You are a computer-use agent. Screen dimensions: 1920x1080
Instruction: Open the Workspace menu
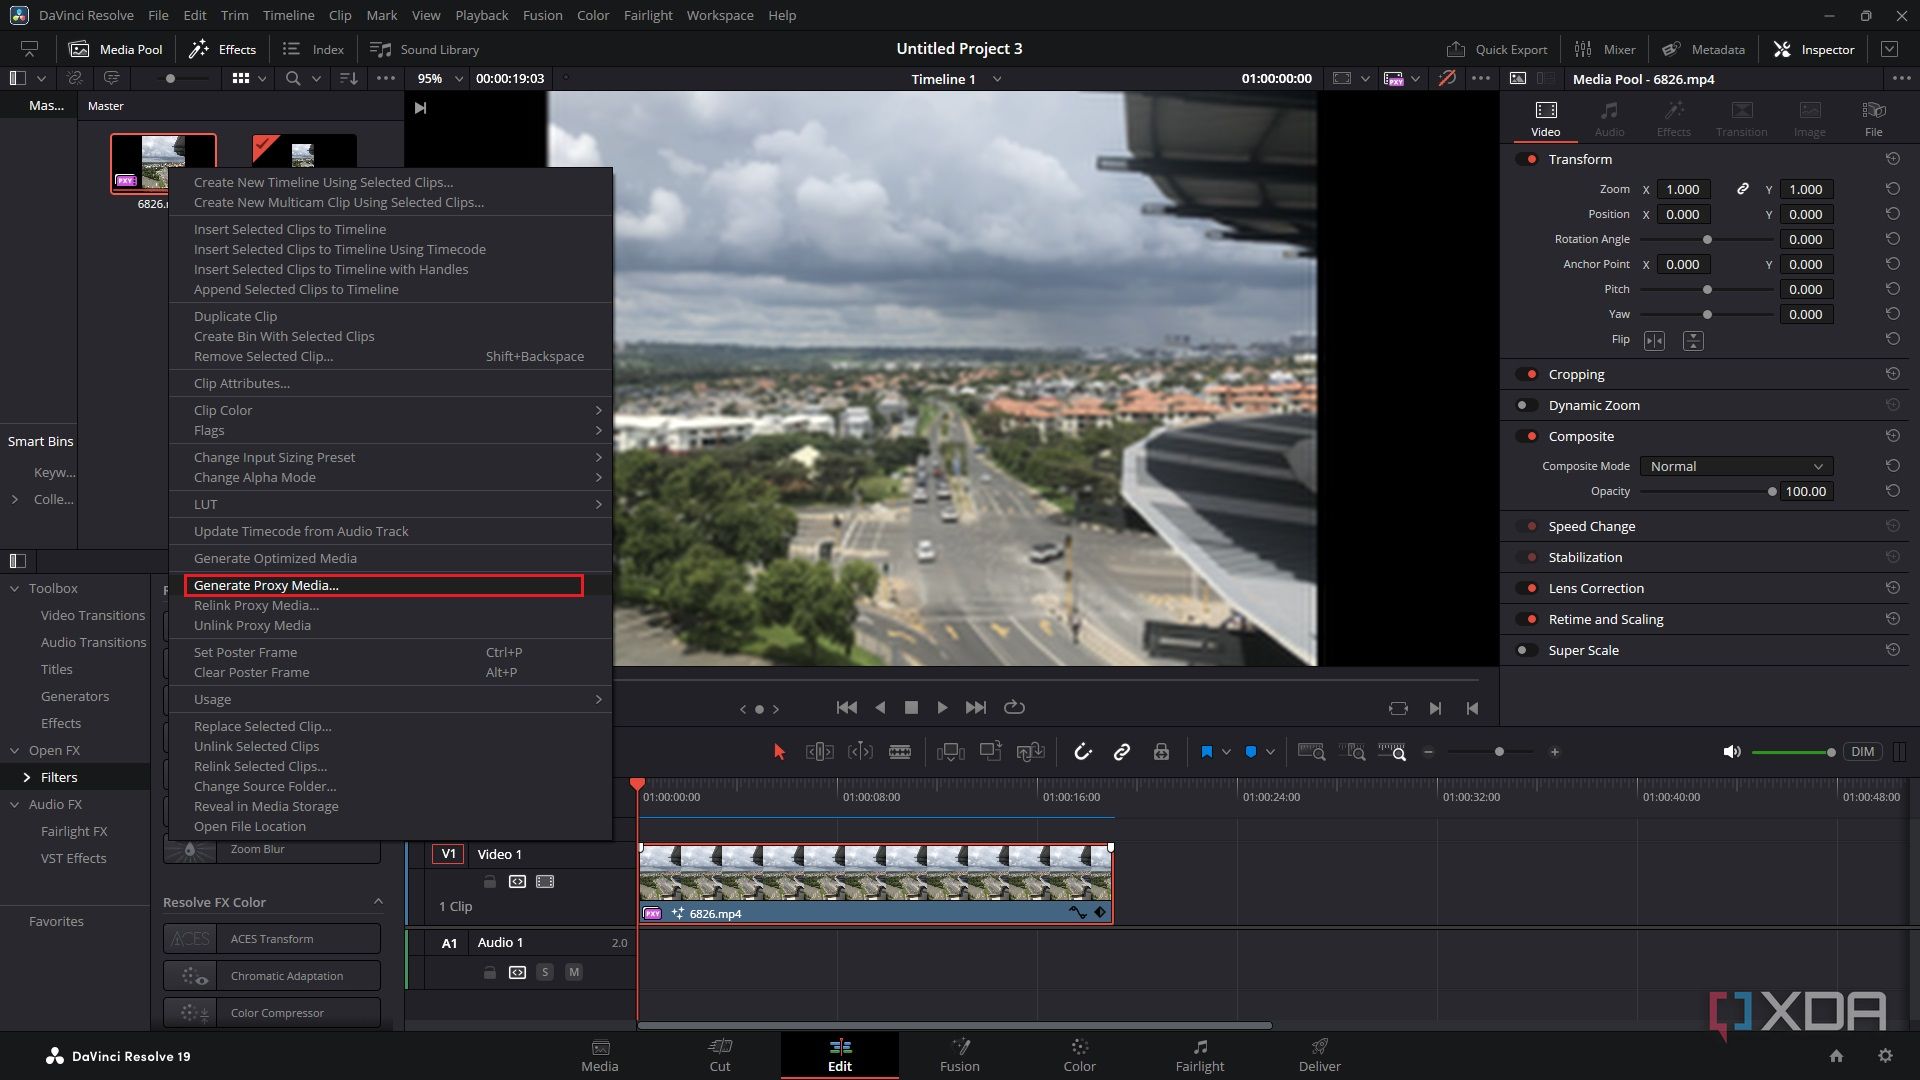tap(719, 15)
